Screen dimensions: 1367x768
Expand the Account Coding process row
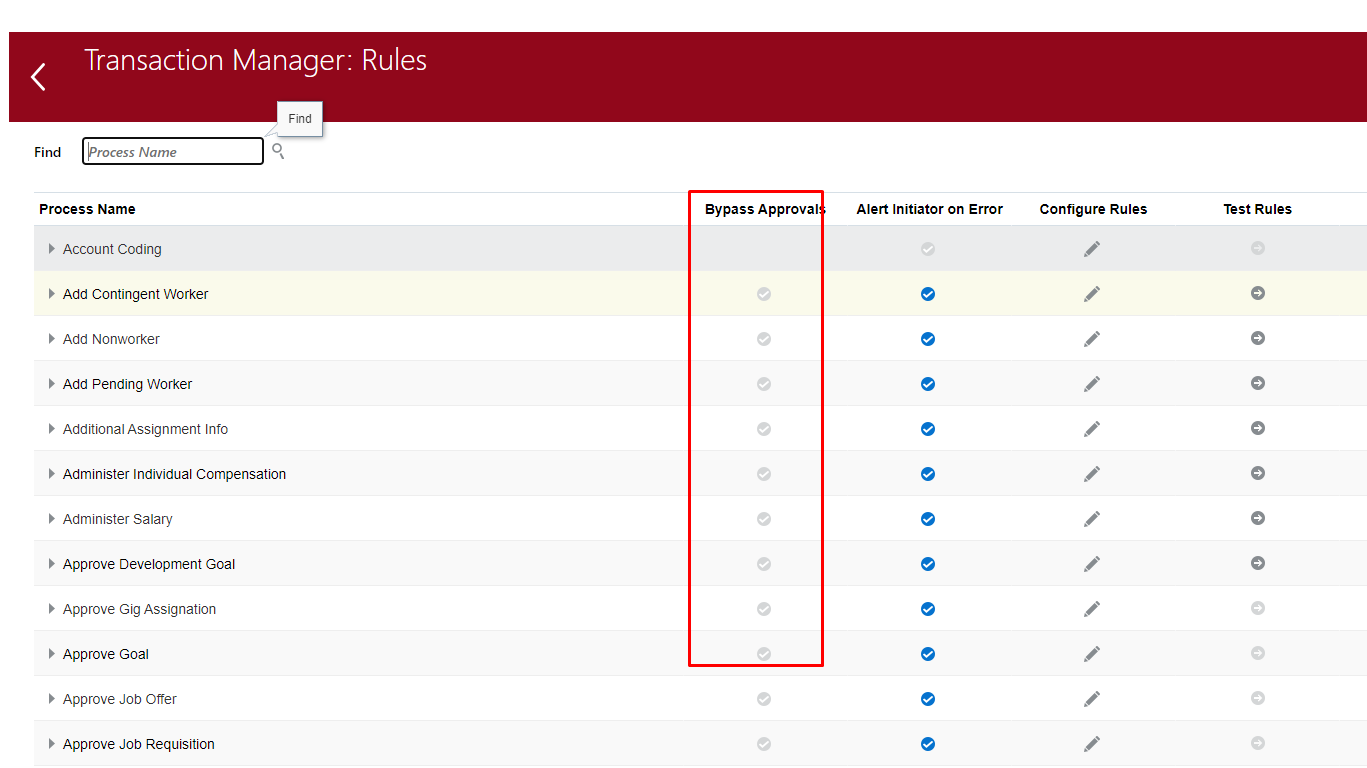(51, 249)
